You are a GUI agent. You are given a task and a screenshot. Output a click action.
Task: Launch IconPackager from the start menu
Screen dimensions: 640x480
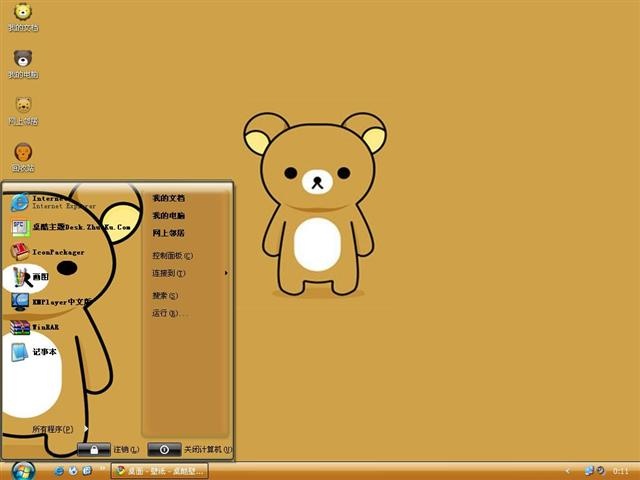47,252
